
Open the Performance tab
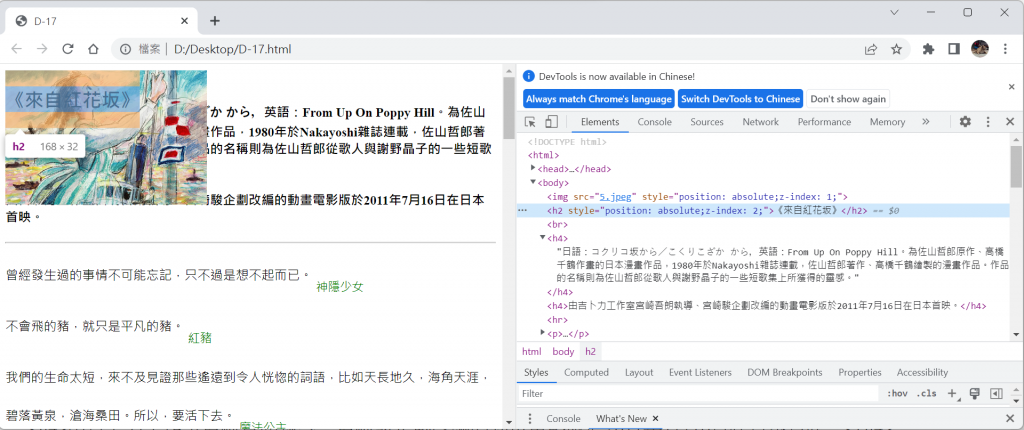tap(824, 122)
